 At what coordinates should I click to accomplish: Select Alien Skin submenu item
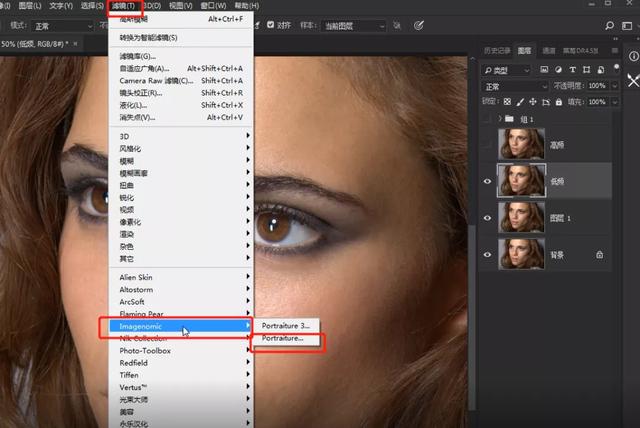pyautogui.click(x=181, y=277)
